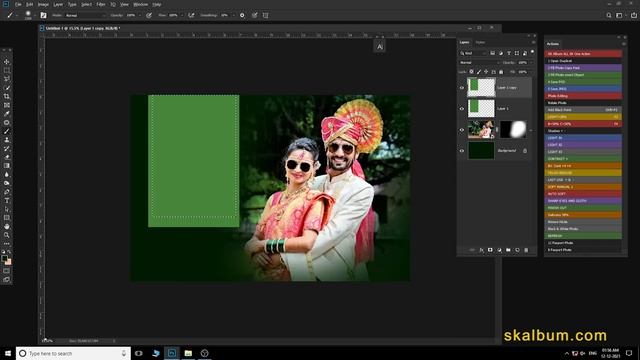Run the CONTRAST + action button
The width and height of the screenshot is (640, 360).
click(583, 159)
